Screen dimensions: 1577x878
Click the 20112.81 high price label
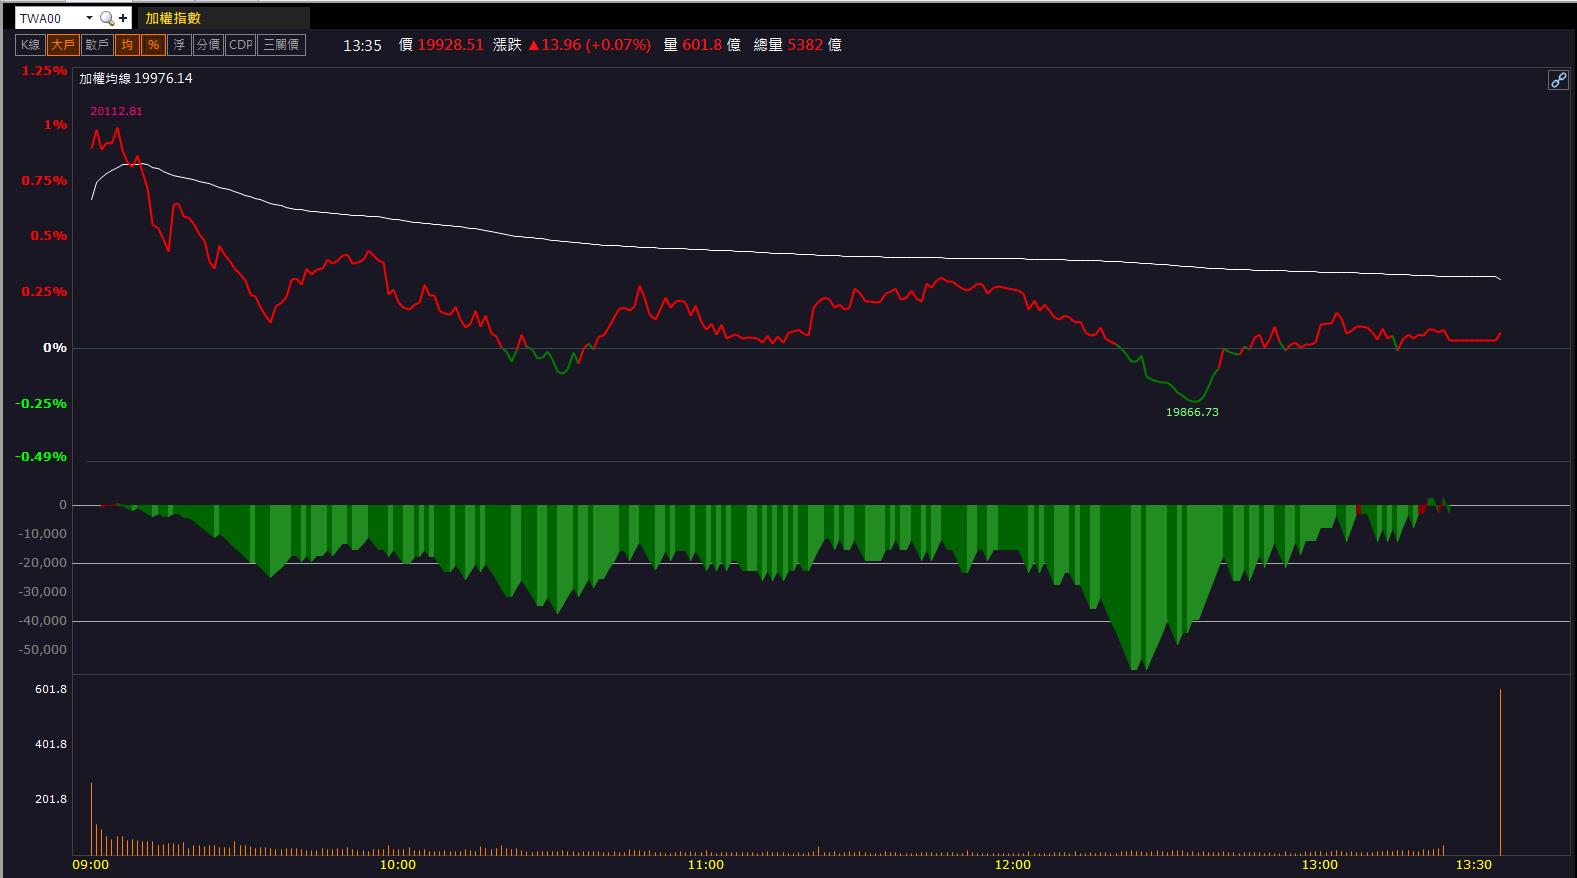[x=116, y=111]
